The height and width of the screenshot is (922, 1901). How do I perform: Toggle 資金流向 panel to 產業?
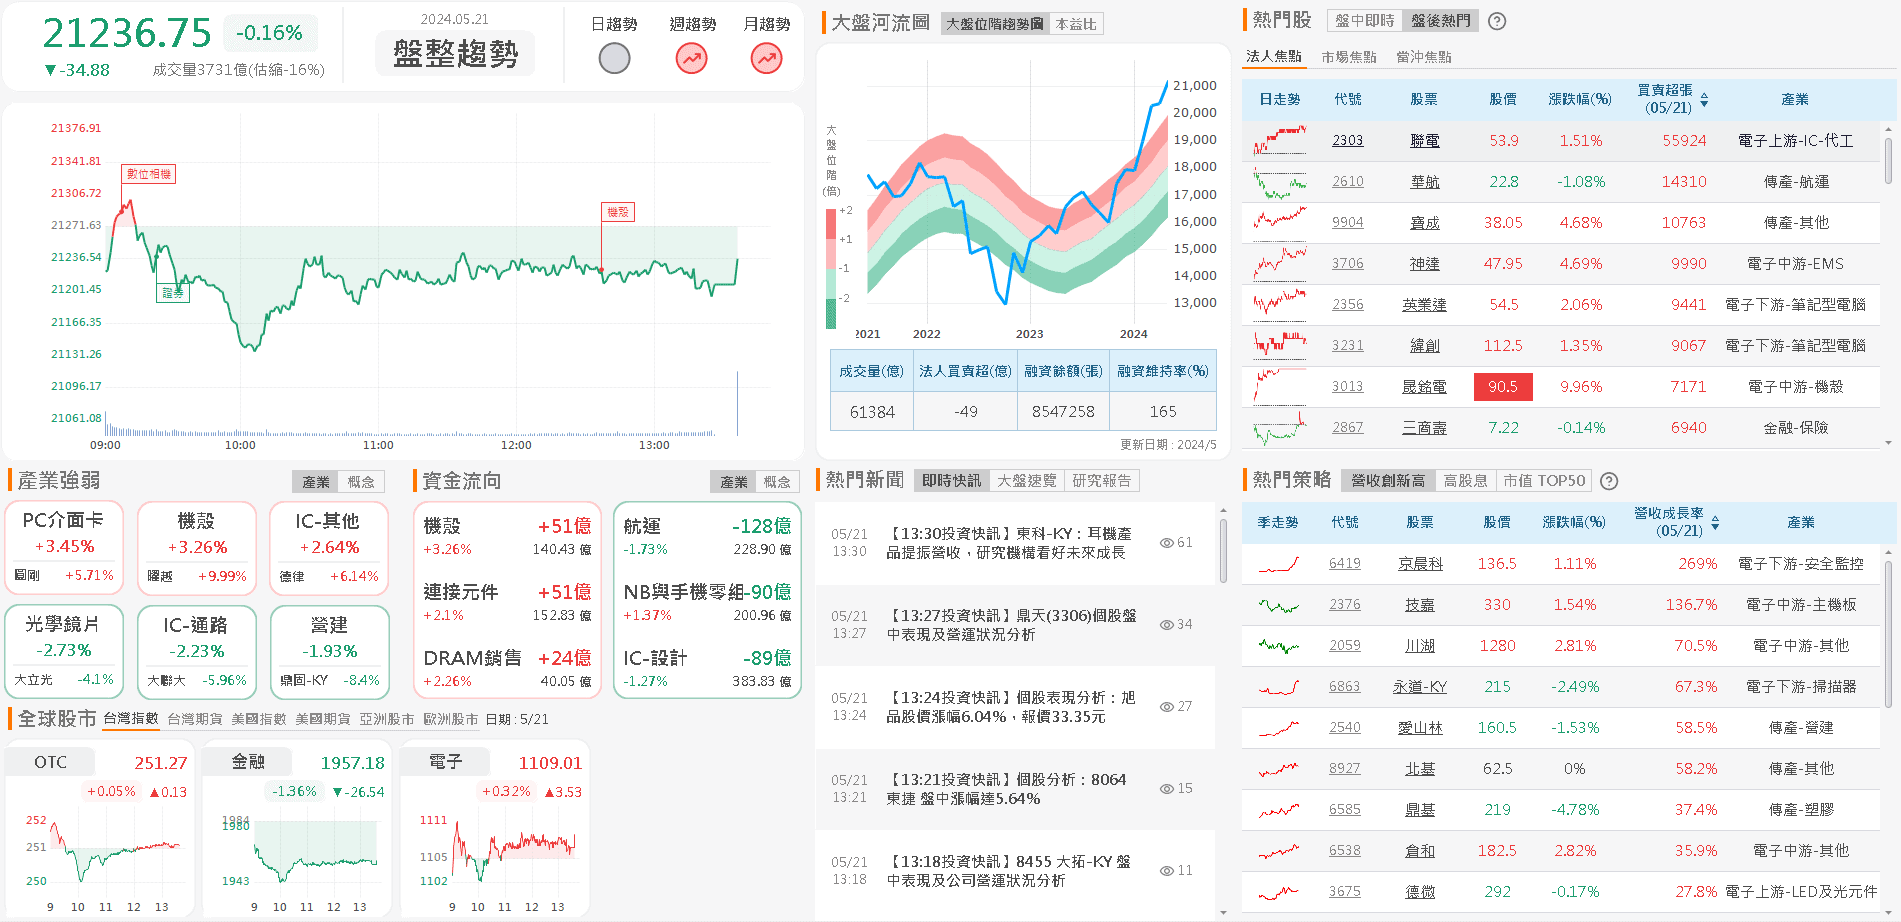(734, 482)
